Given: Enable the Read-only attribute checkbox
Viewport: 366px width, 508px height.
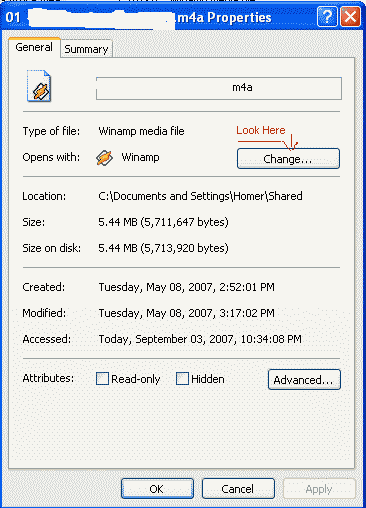Looking at the screenshot, I should point(102,379).
